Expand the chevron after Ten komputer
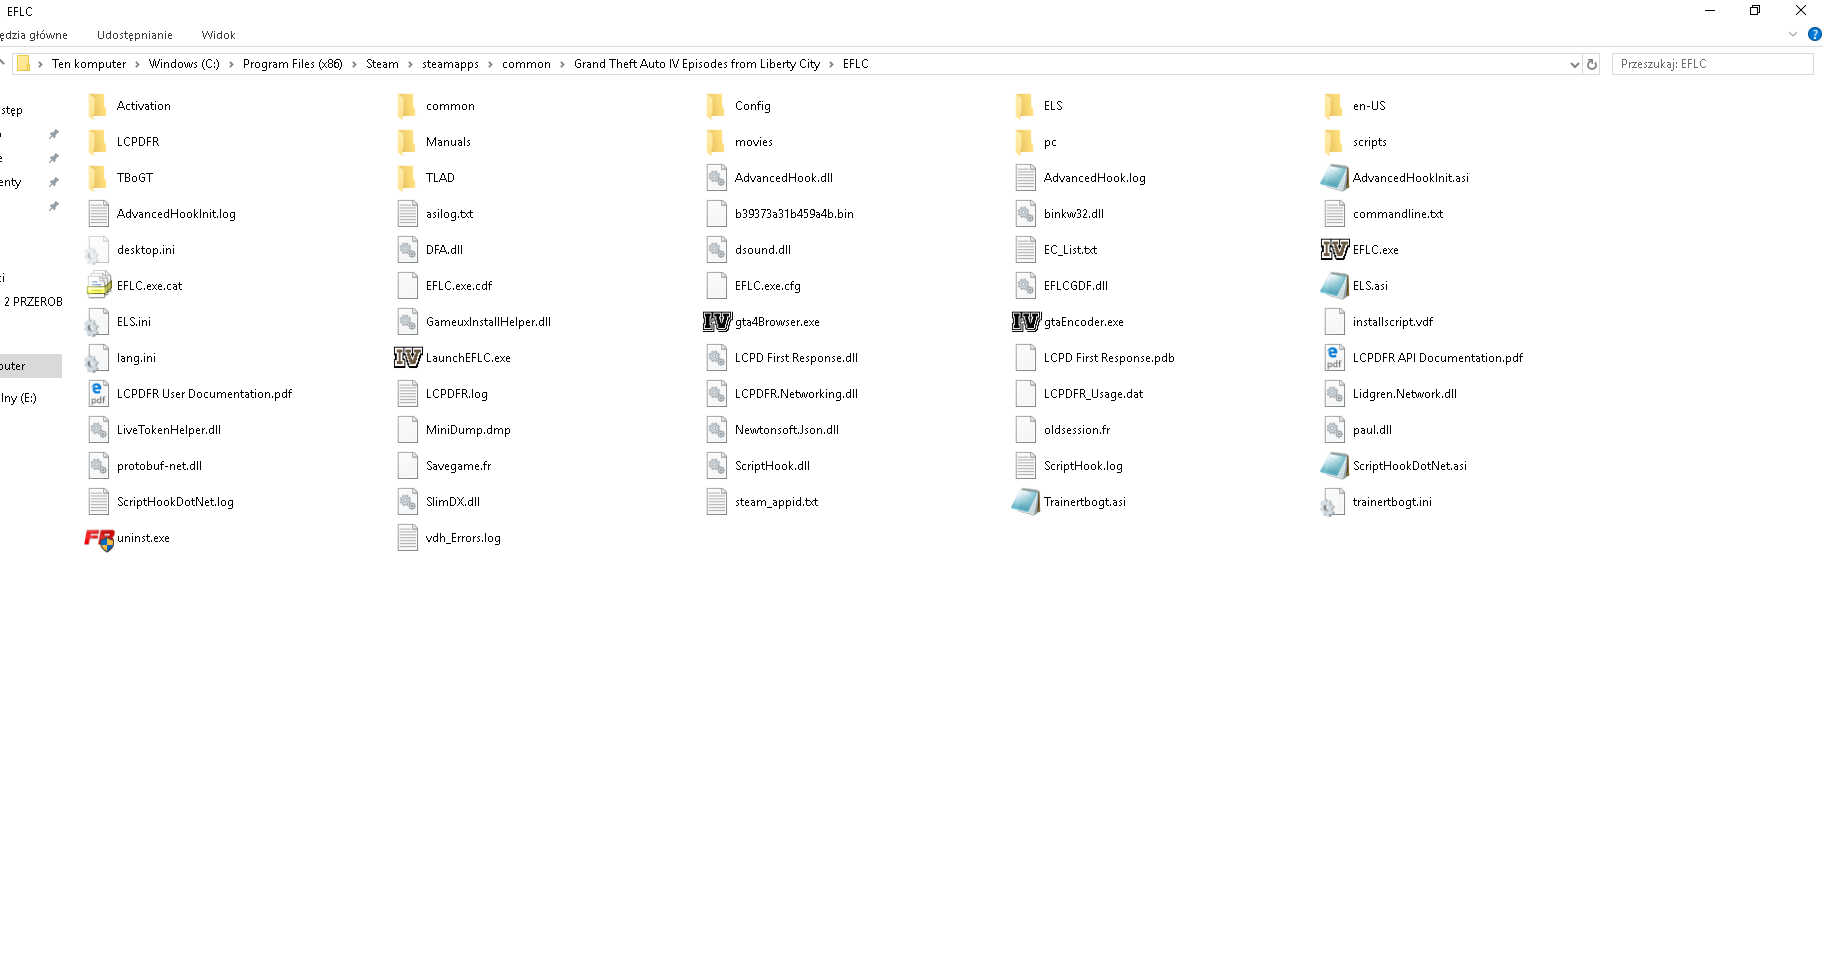This screenshot has width=1823, height=975. (137, 64)
